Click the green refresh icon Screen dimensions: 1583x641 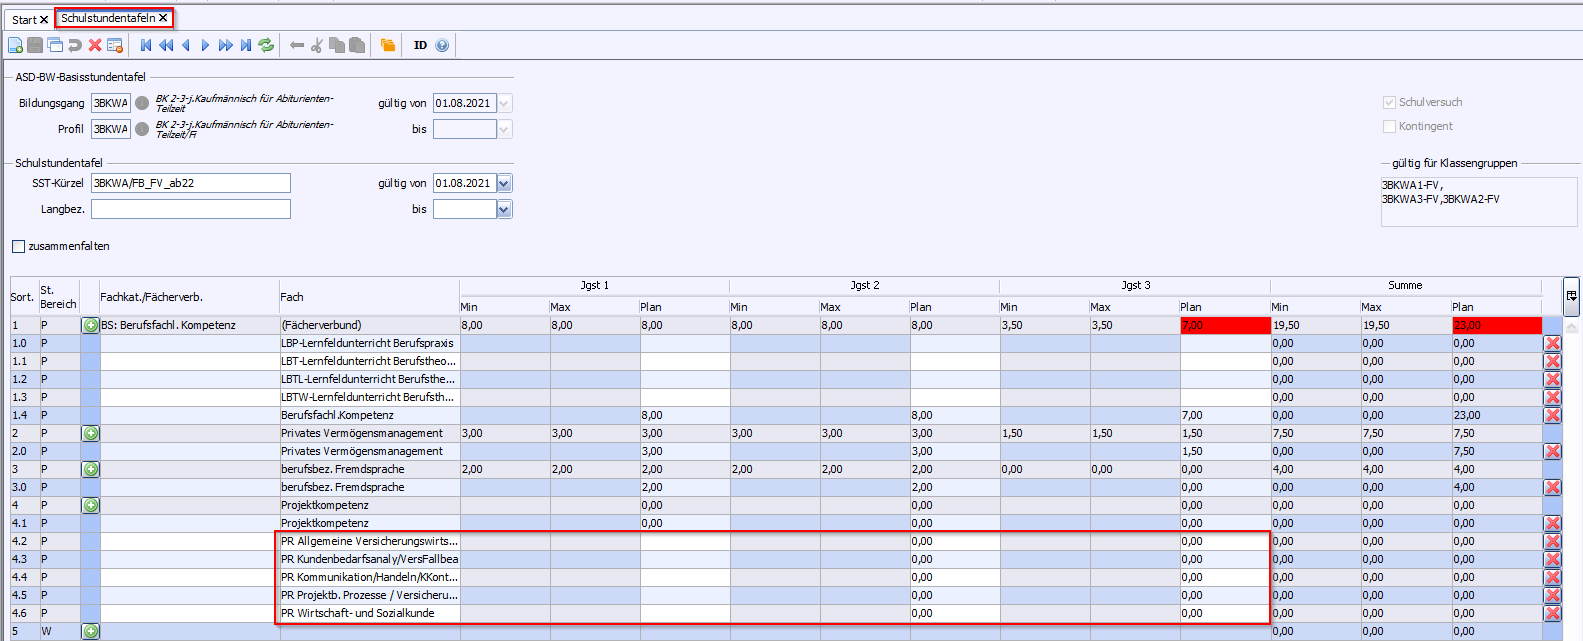click(x=266, y=45)
